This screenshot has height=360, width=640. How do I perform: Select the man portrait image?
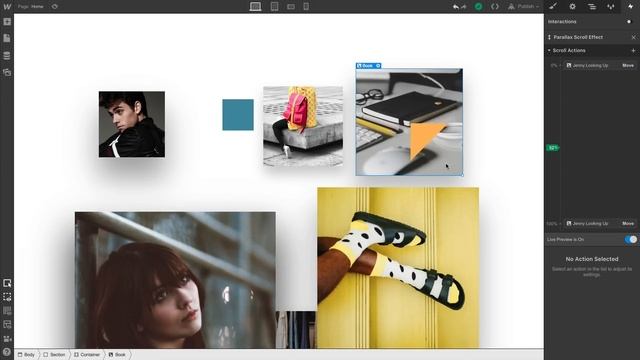coord(132,124)
